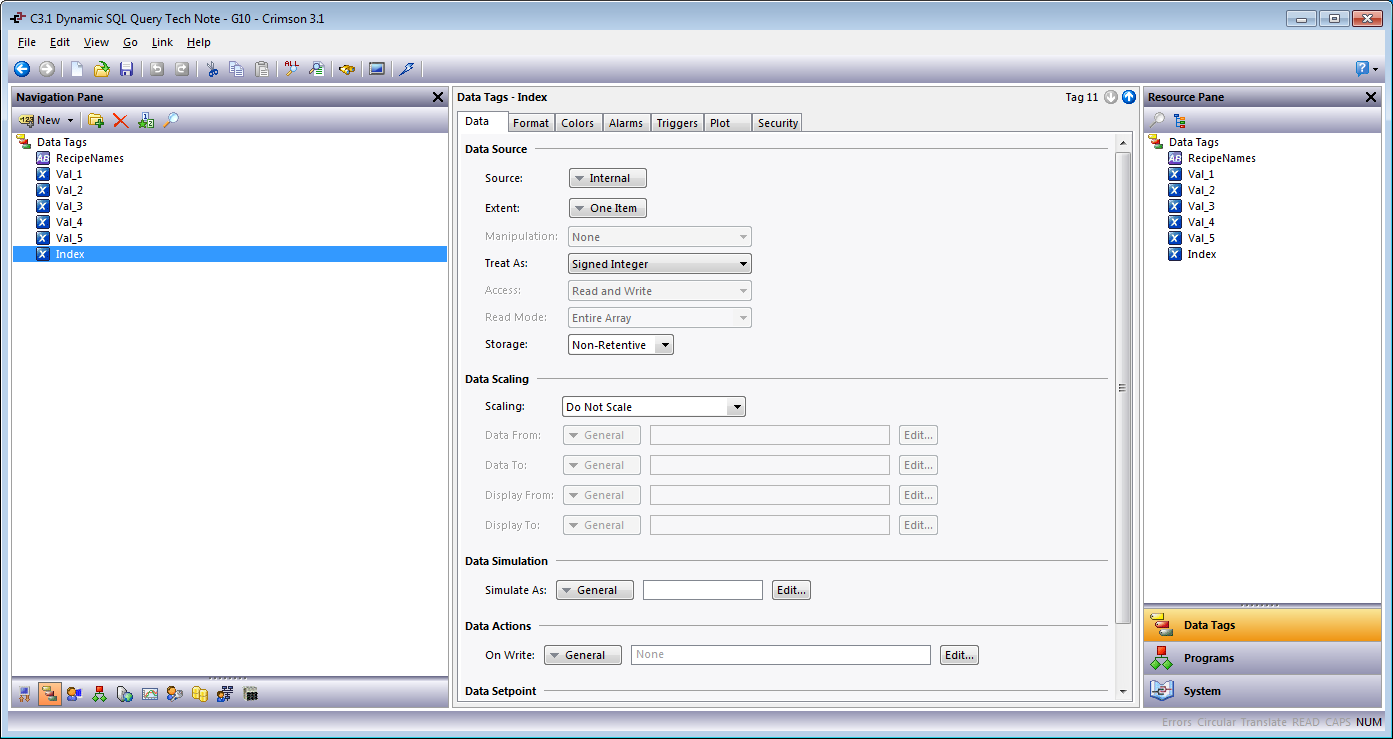Click Edit button next to On Write
1393x739 pixels.
click(x=959, y=655)
